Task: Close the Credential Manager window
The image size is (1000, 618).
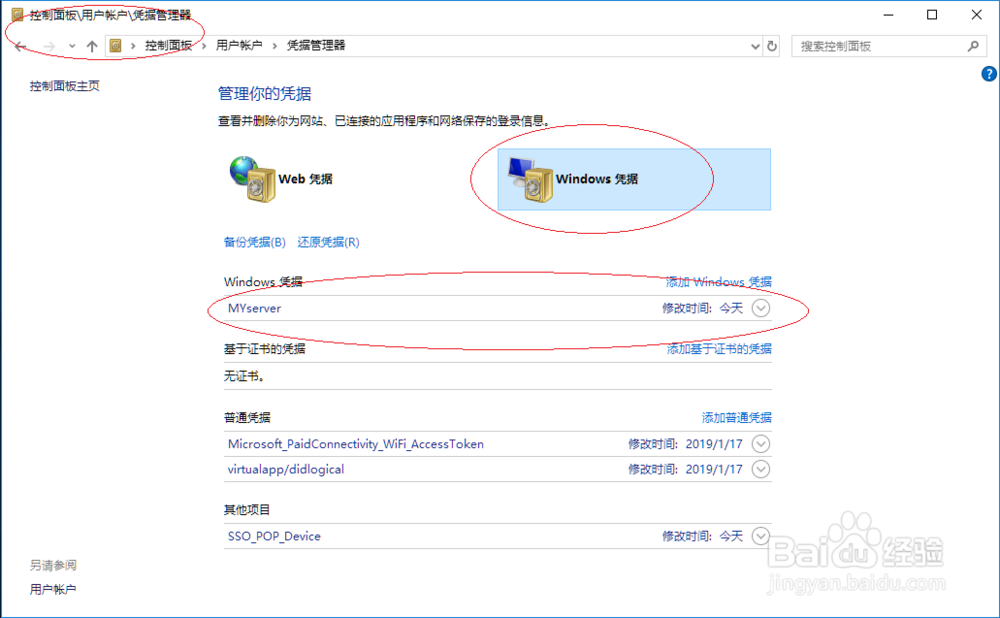Action: coord(976,15)
